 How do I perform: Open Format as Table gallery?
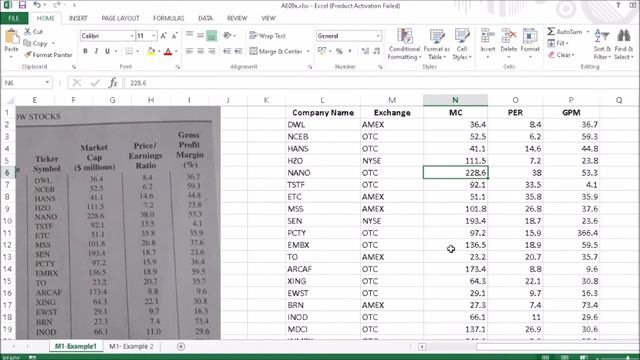[x=436, y=44]
